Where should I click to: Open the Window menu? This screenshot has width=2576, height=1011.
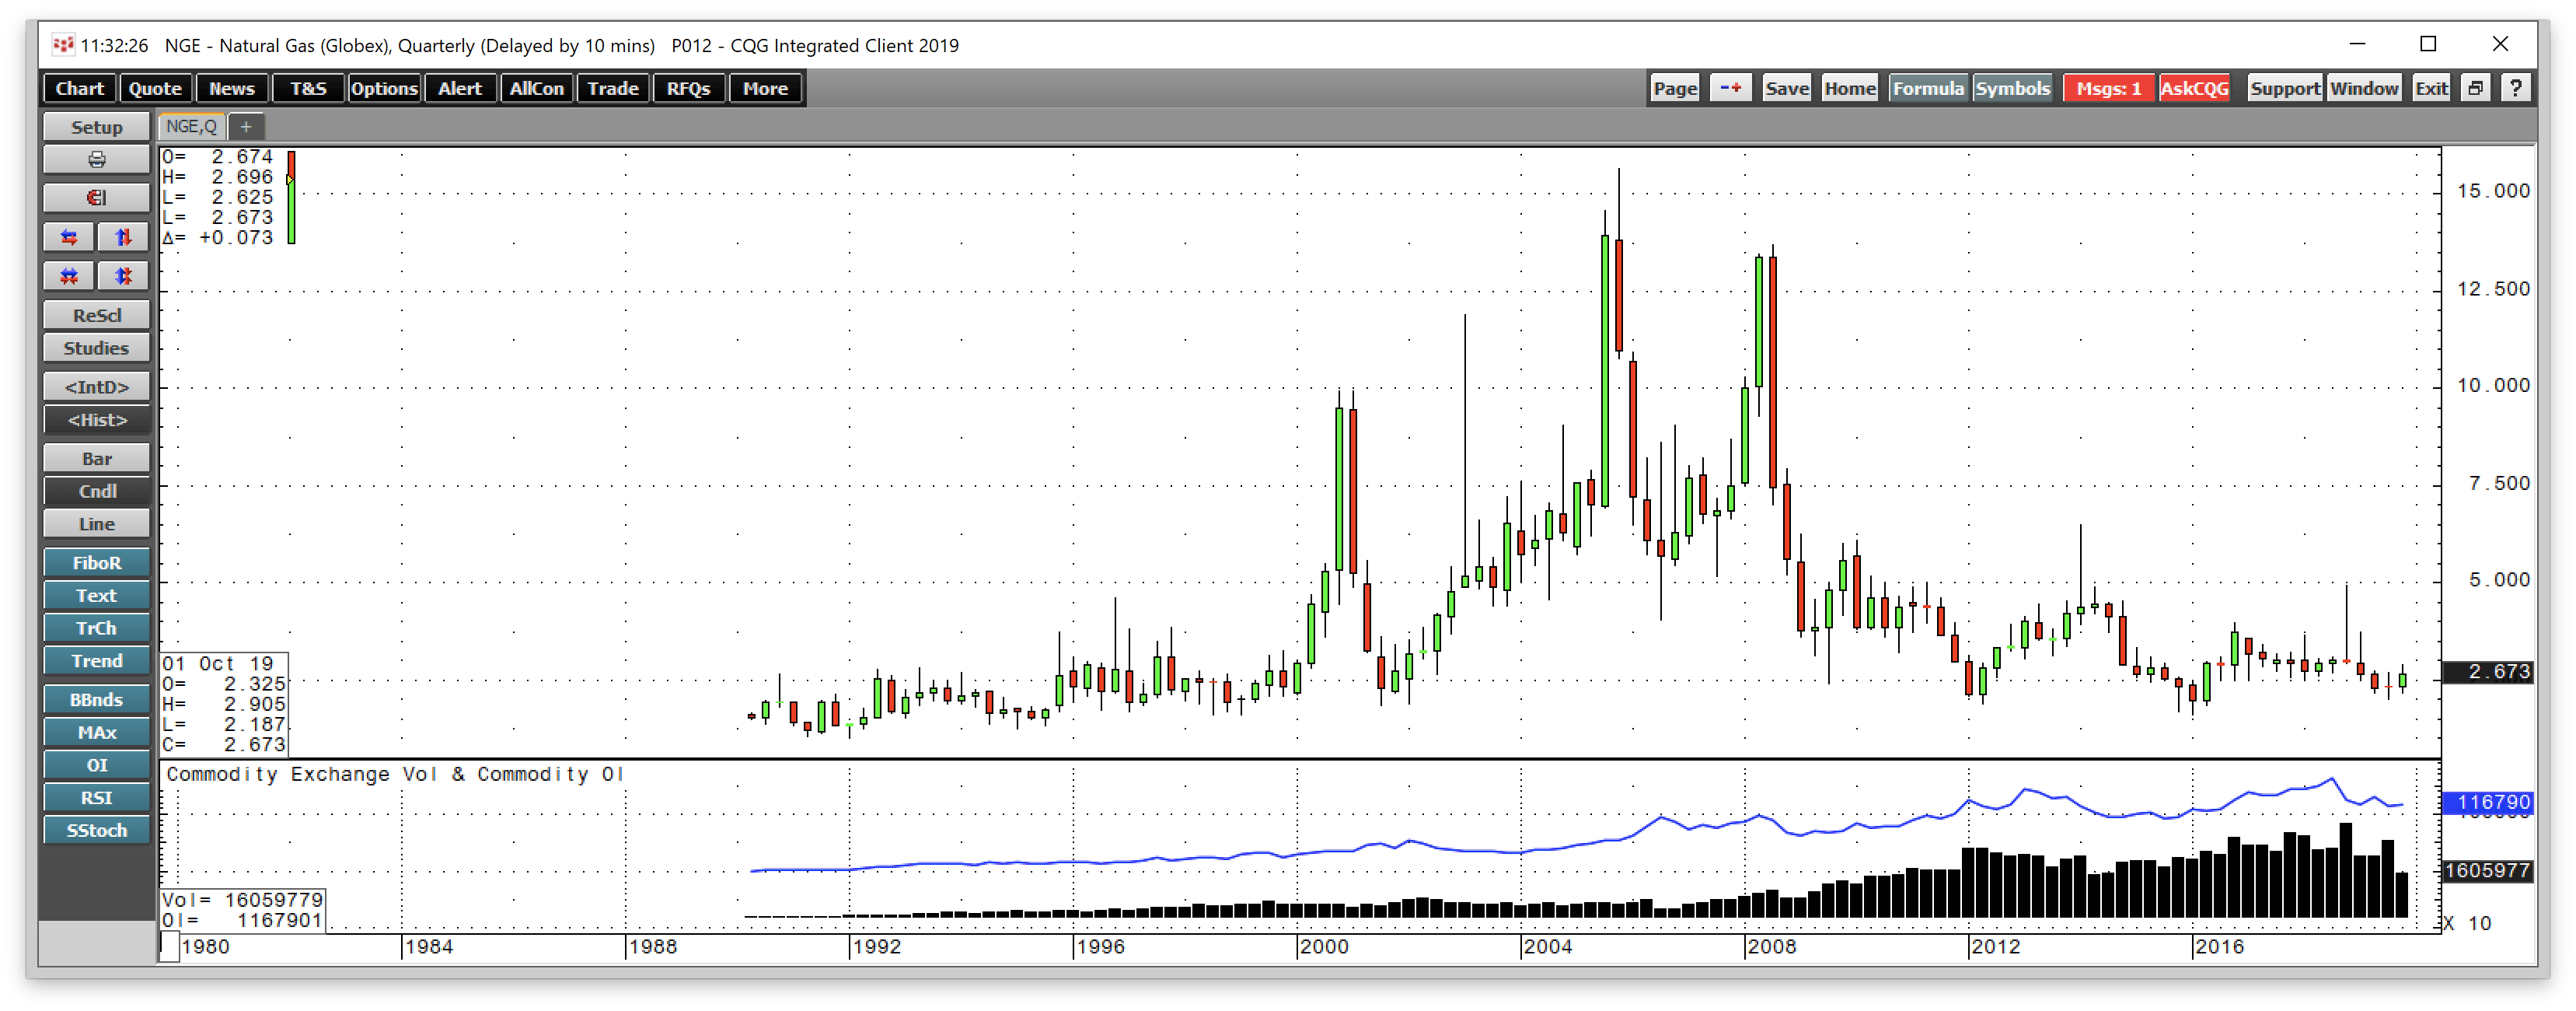click(2364, 88)
